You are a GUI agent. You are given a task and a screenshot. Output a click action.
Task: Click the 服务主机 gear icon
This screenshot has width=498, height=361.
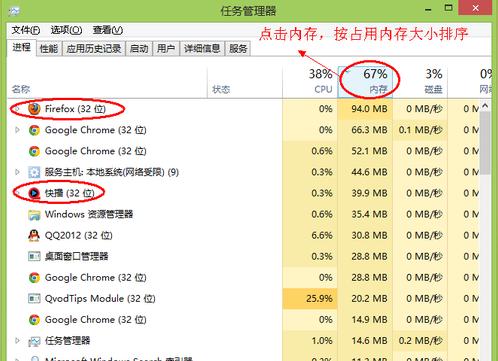tap(34, 172)
